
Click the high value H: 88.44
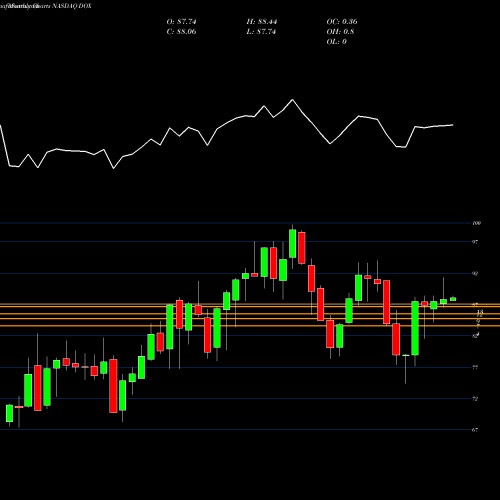tap(262, 22)
